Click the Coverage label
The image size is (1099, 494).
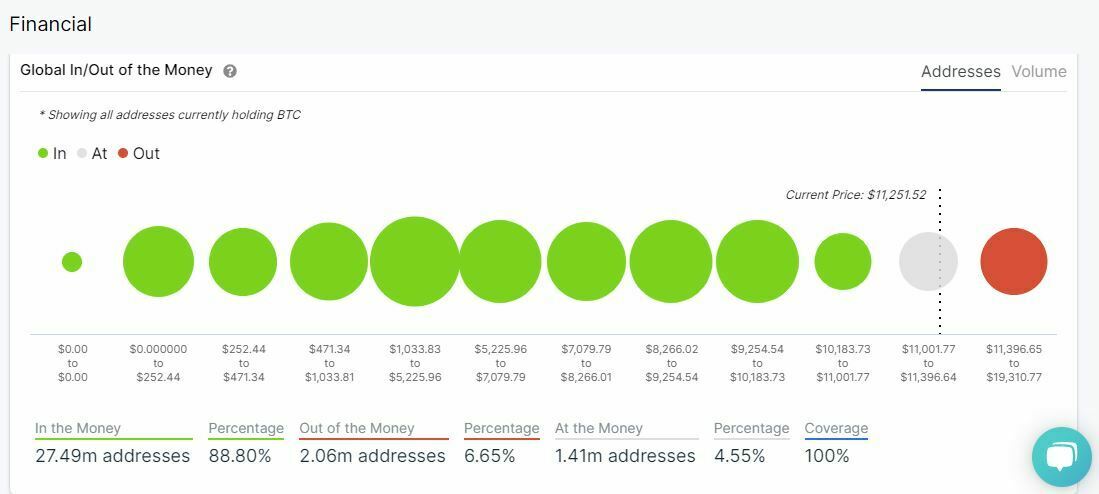tap(836, 428)
